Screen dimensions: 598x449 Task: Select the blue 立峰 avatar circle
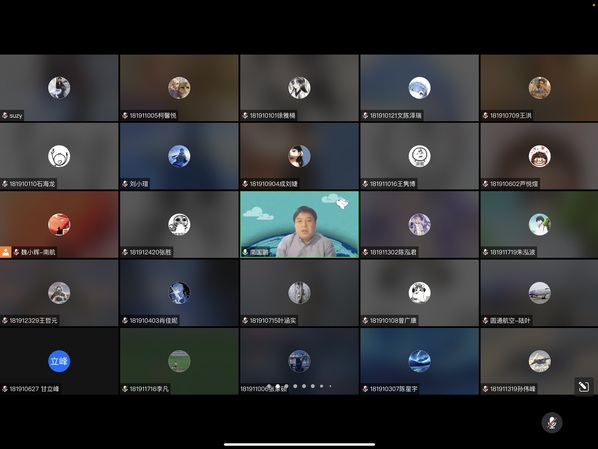59,361
